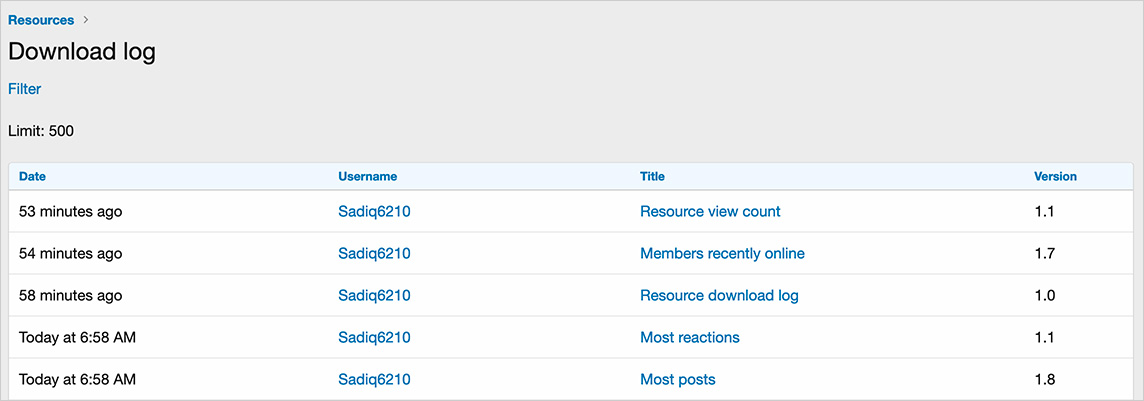Image resolution: width=1144 pixels, height=401 pixels.
Task: Open the Most posts resource
Action: tap(677, 379)
